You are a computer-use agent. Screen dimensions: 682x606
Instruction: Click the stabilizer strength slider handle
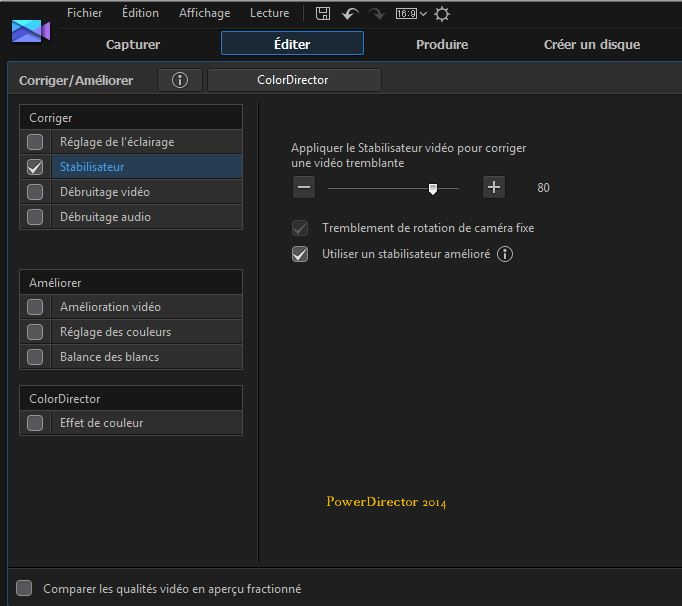433,187
